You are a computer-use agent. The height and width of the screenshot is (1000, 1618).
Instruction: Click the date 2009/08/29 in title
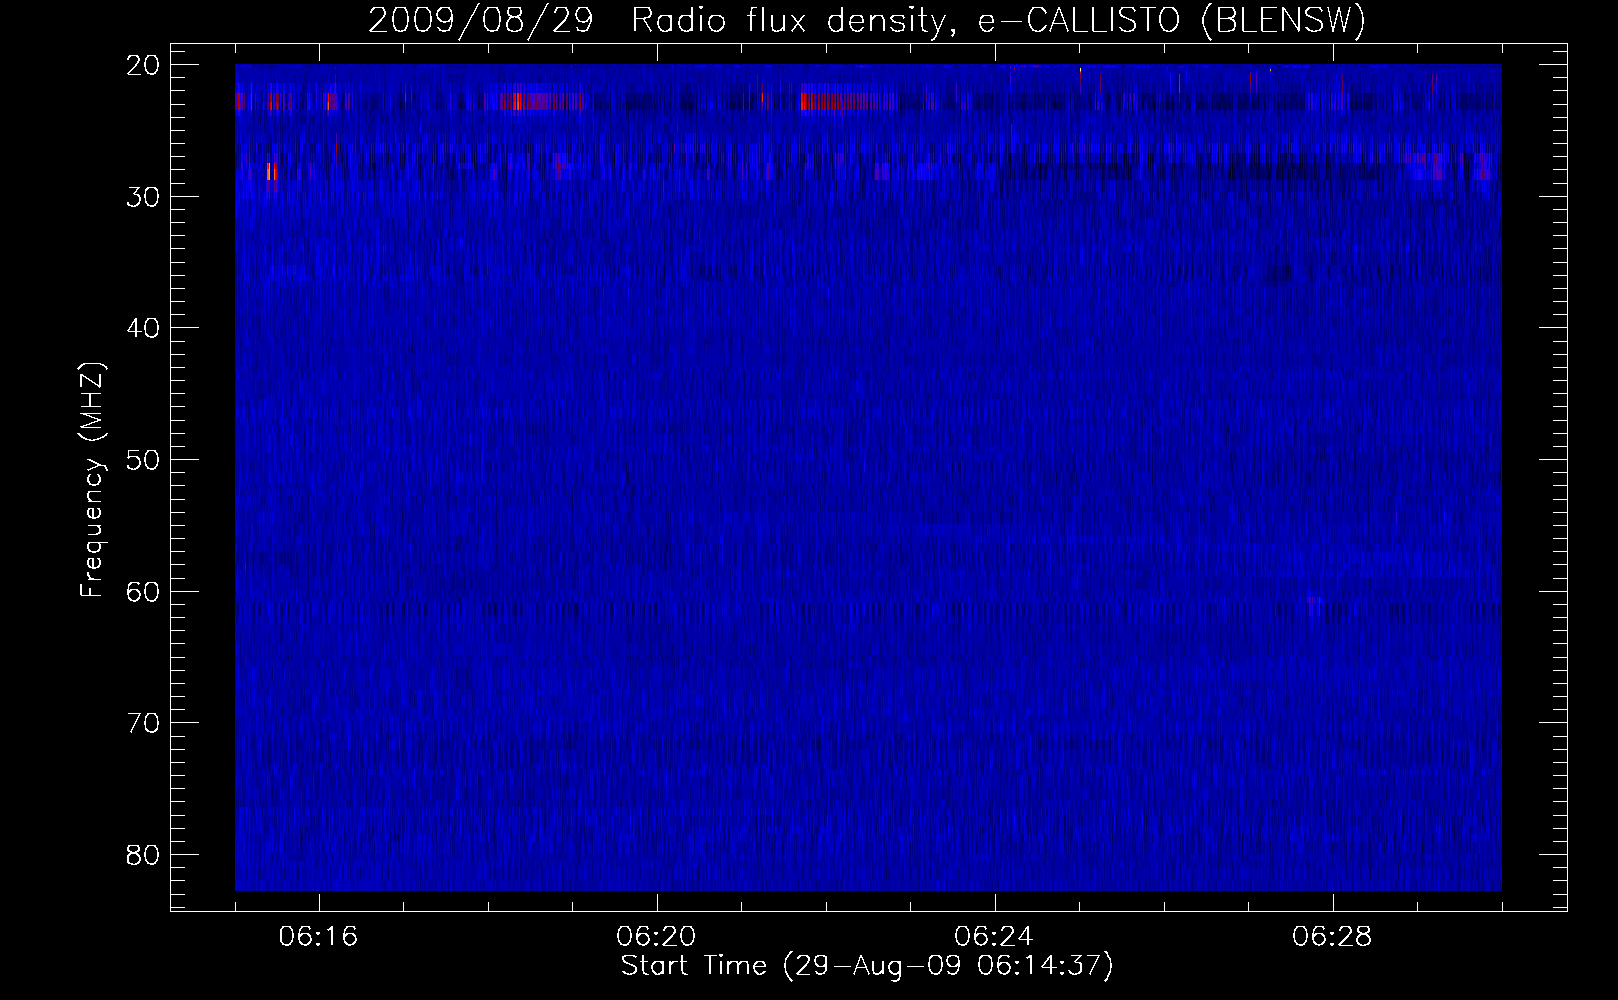(x=480, y=21)
